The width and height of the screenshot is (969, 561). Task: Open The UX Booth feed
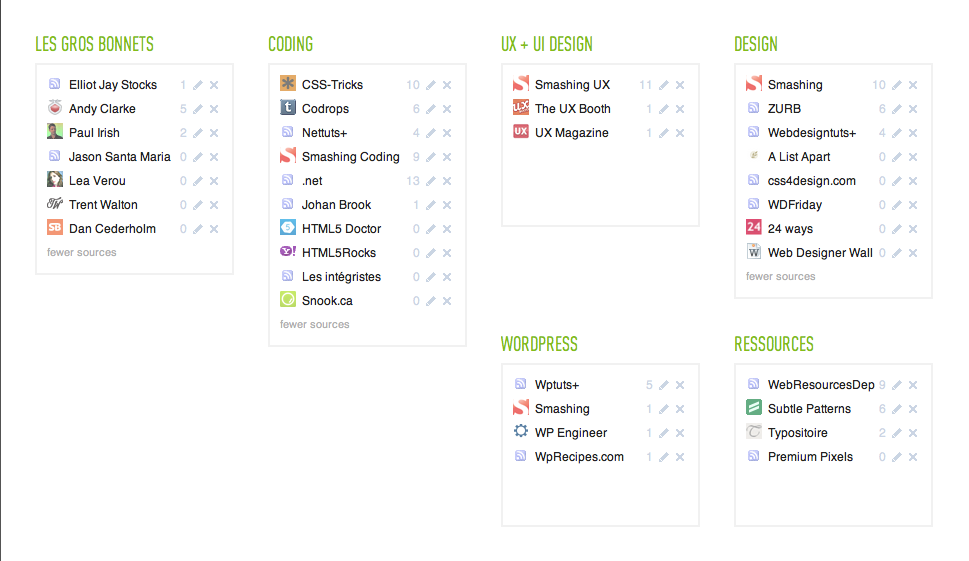572,109
